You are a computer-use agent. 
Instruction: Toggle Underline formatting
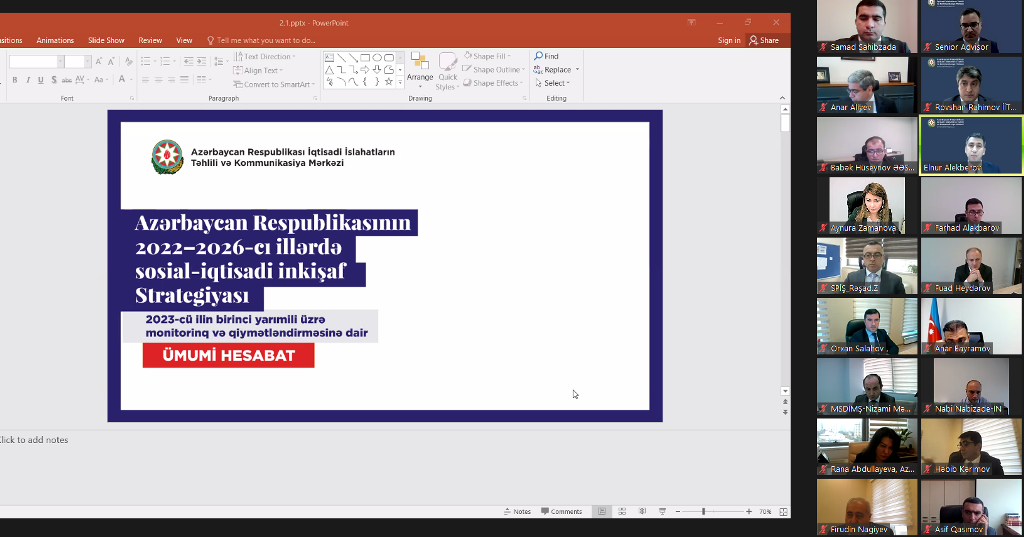[41, 80]
